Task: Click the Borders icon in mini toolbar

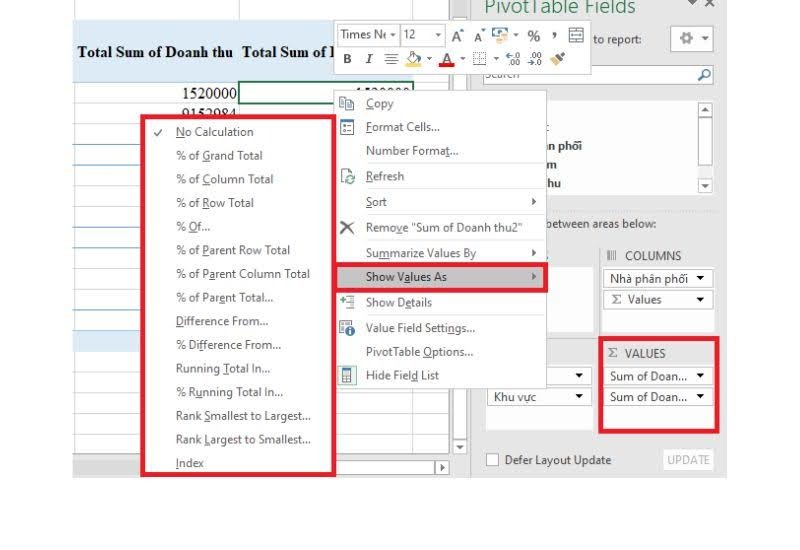Action: coord(479,59)
